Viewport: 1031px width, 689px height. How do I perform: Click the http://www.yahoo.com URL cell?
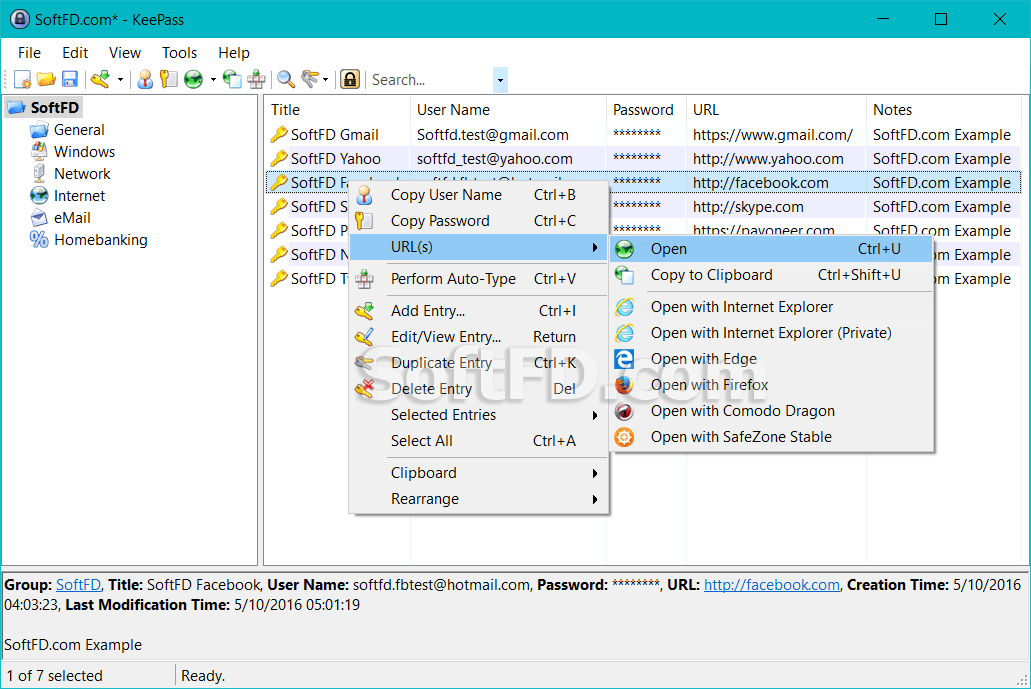coord(768,158)
